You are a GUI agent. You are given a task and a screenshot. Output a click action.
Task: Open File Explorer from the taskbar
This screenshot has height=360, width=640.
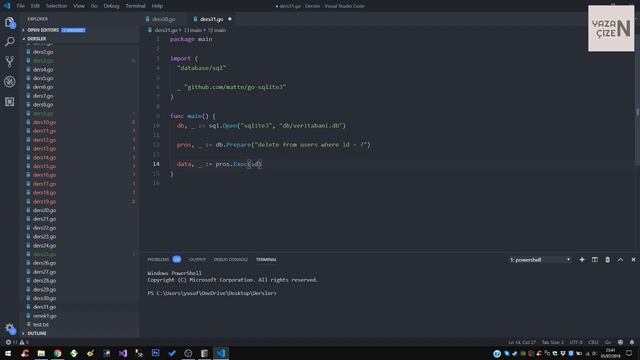pos(41,353)
